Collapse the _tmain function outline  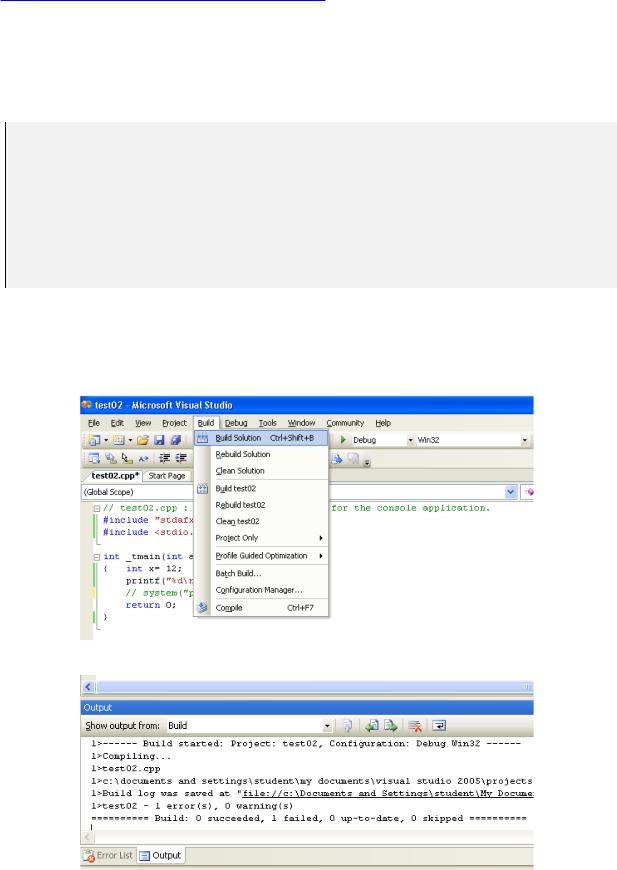tap(97, 557)
